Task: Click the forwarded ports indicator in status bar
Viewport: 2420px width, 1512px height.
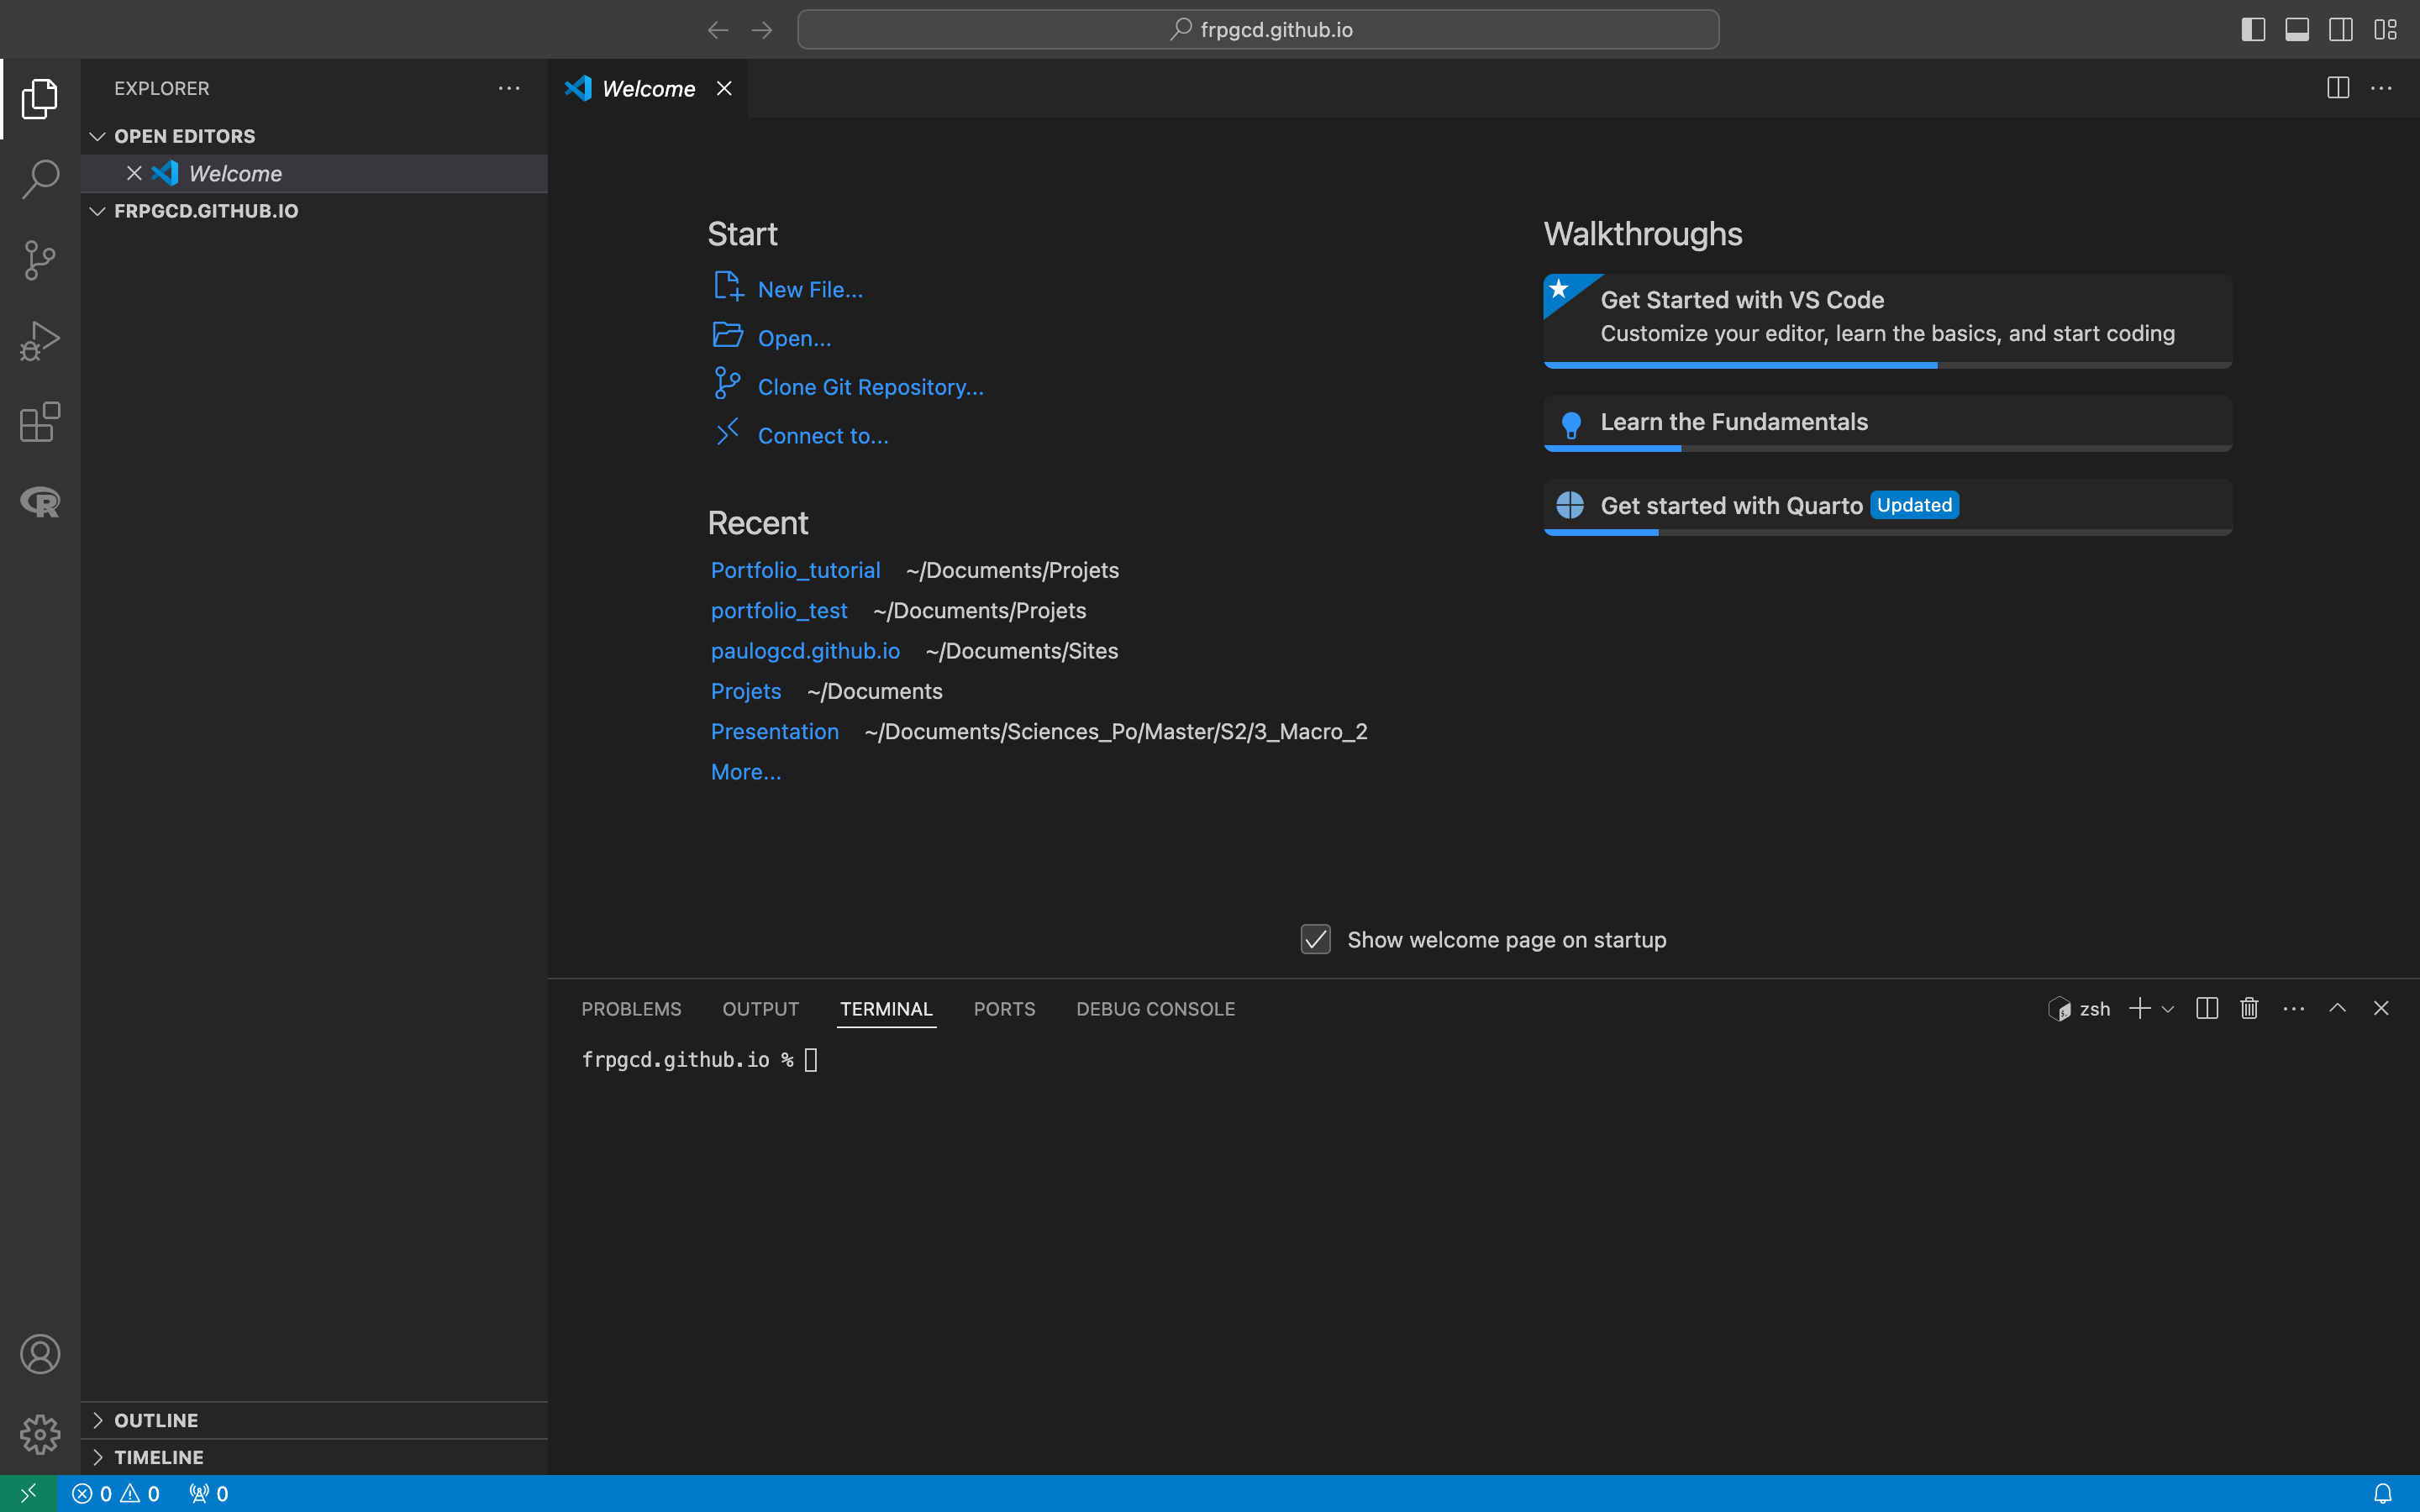Action: coord(209,1493)
